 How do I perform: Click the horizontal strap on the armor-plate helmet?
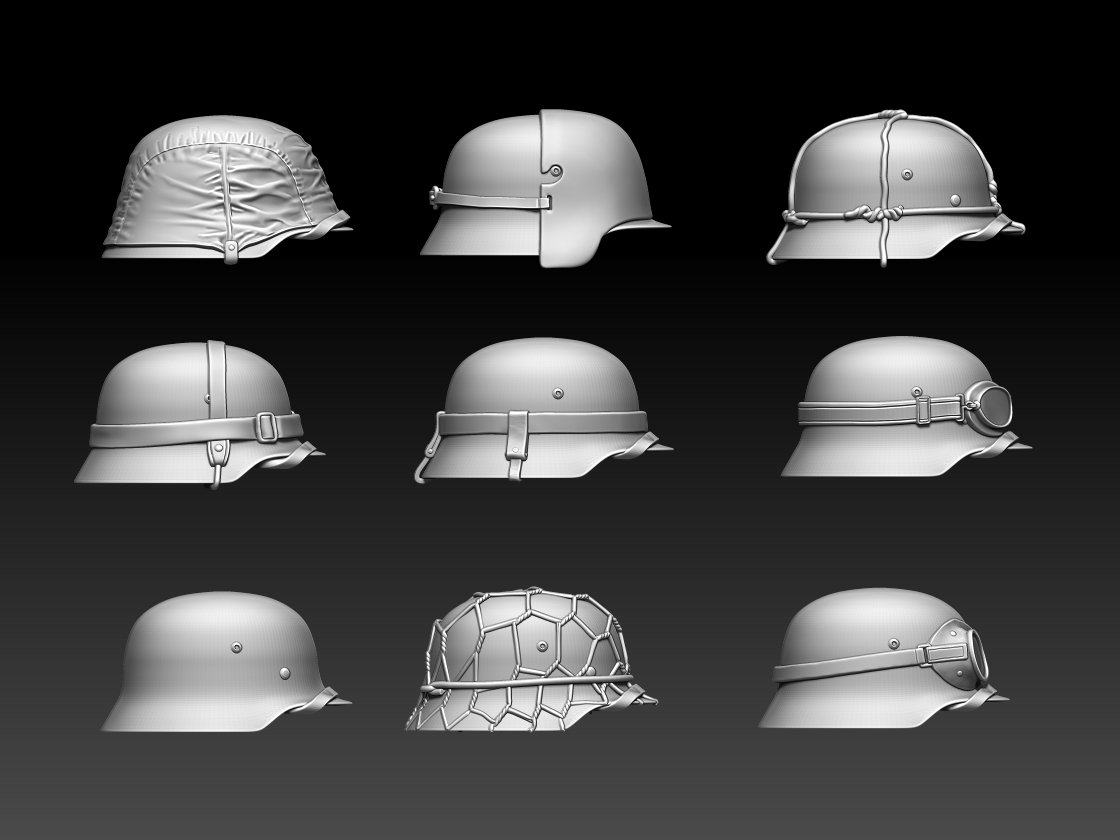tap(490, 200)
